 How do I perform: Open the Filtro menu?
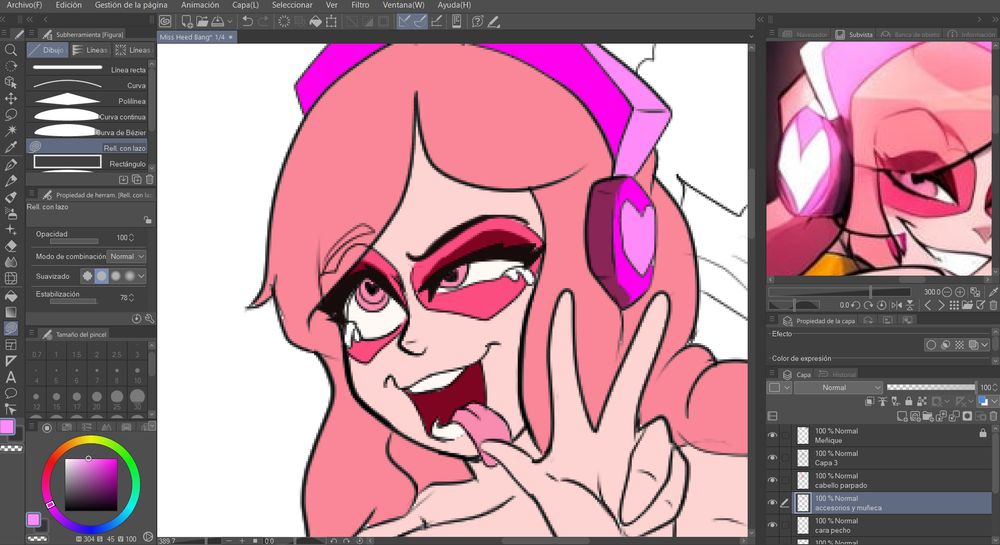360,5
